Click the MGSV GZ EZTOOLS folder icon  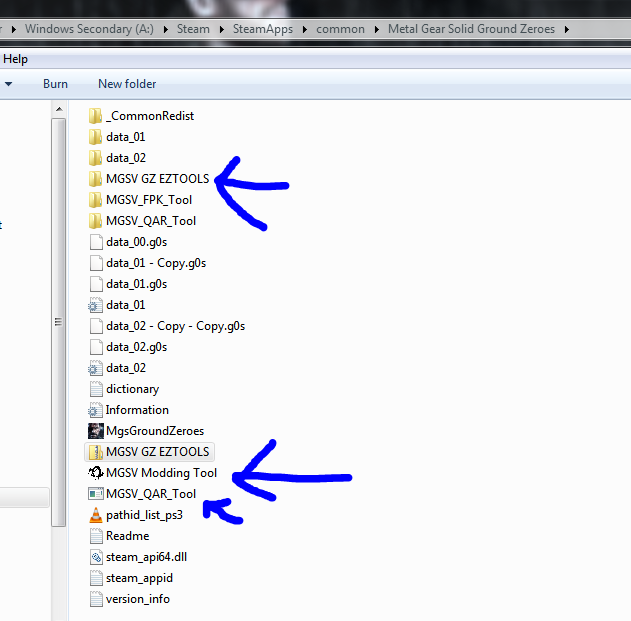(x=95, y=179)
